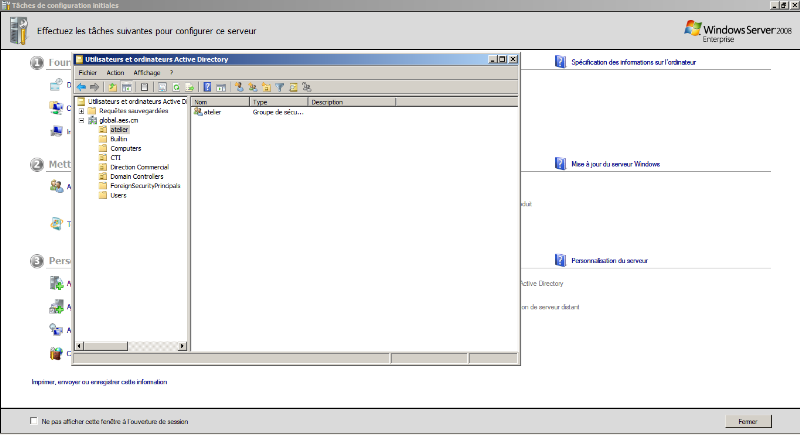Click the blue Help icon in the toolbar

(207, 87)
